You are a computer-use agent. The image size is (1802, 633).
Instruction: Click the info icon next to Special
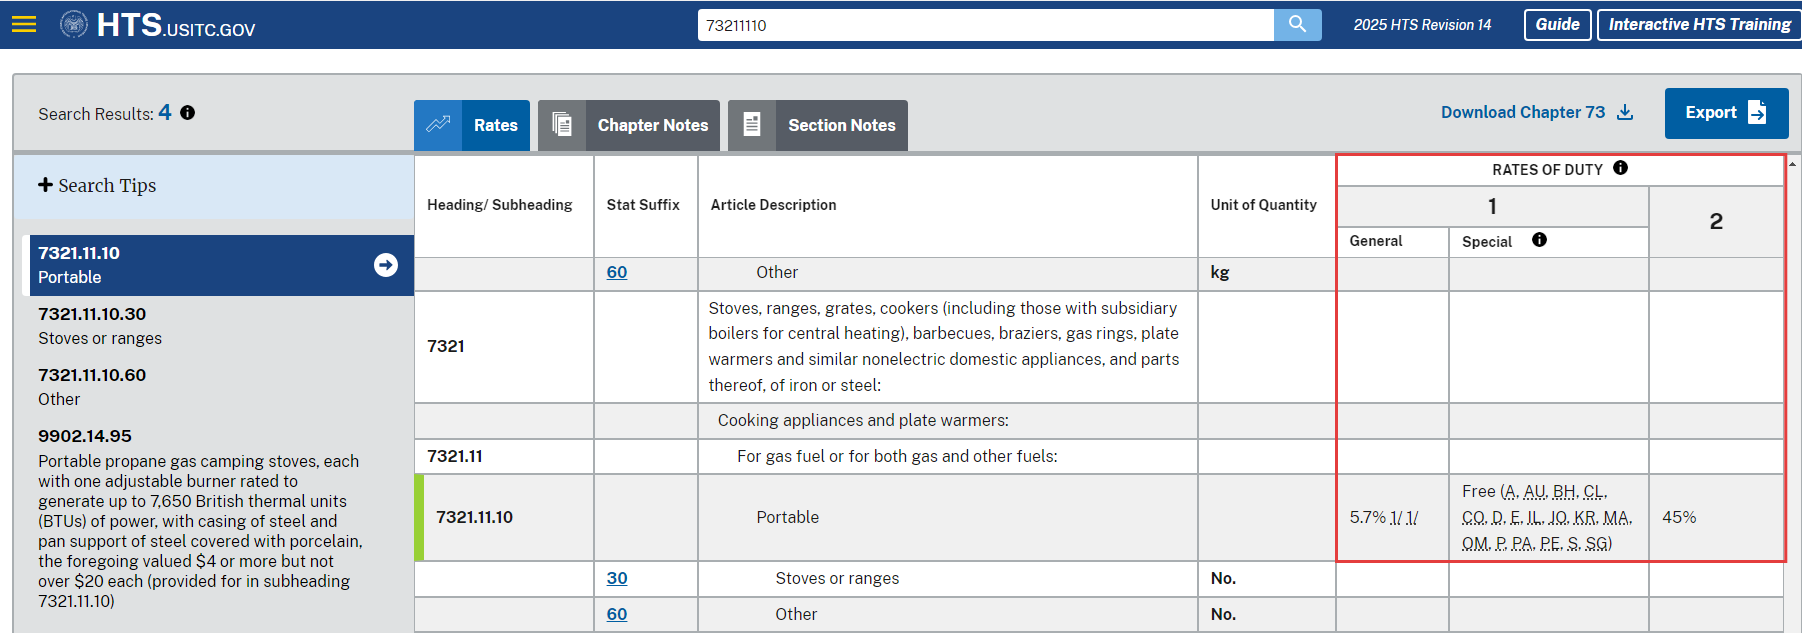pyautogui.click(x=1539, y=240)
